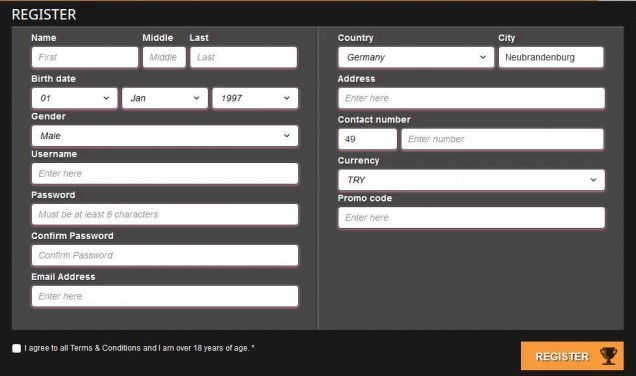636x376 pixels.
Task: Open the Country dropdown showing Germany
Action: point(416,57)
